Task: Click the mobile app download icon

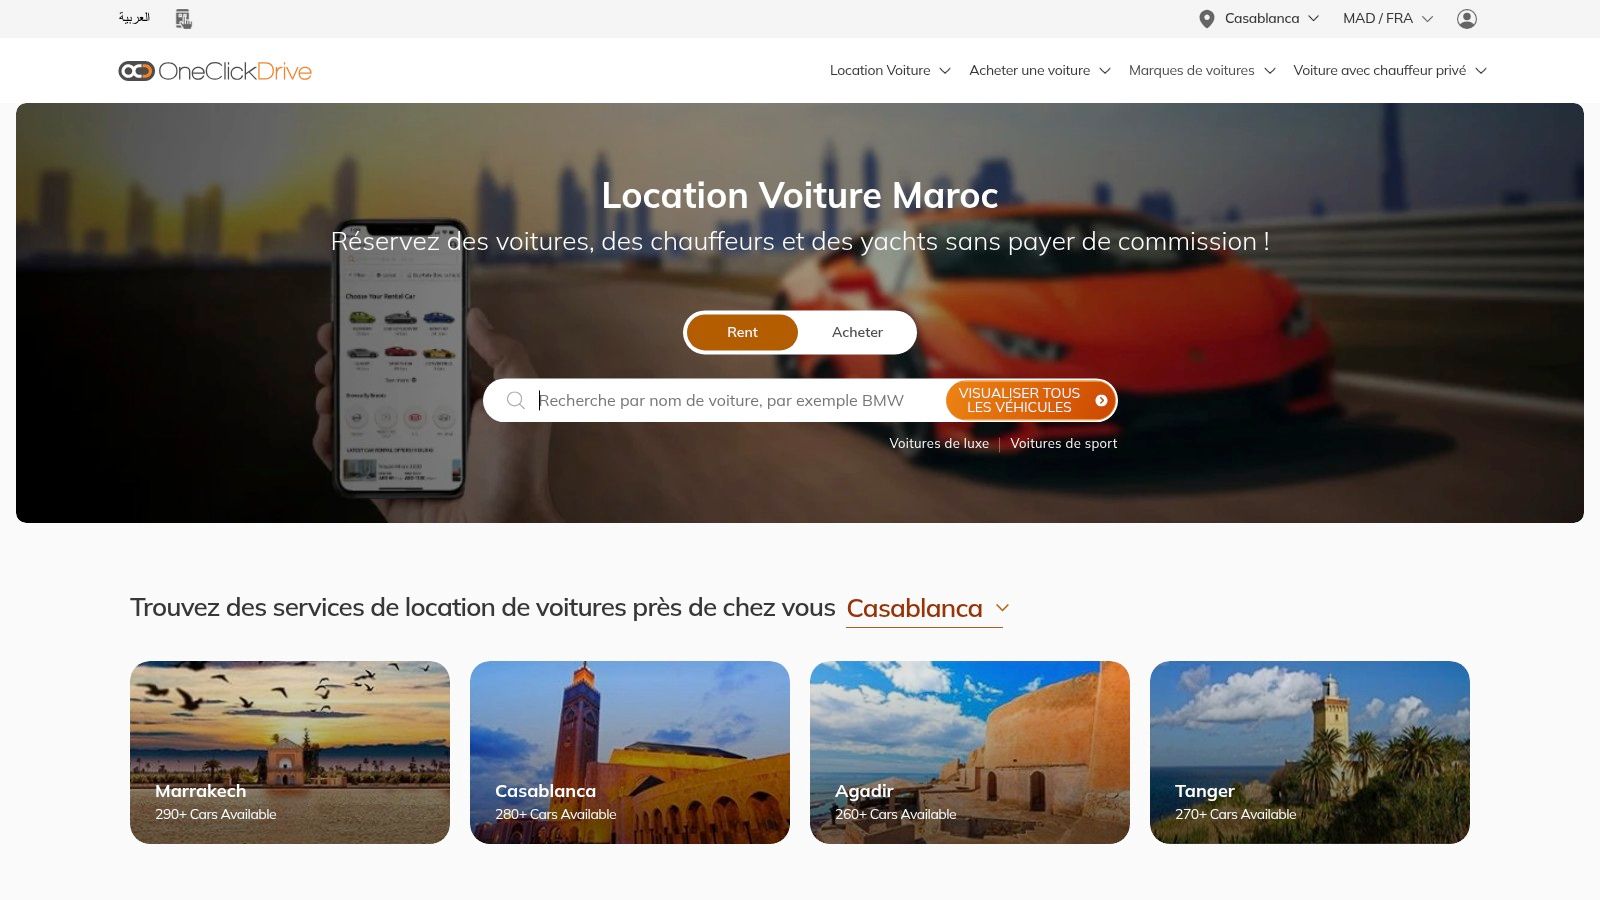Action: pos(183,19)
